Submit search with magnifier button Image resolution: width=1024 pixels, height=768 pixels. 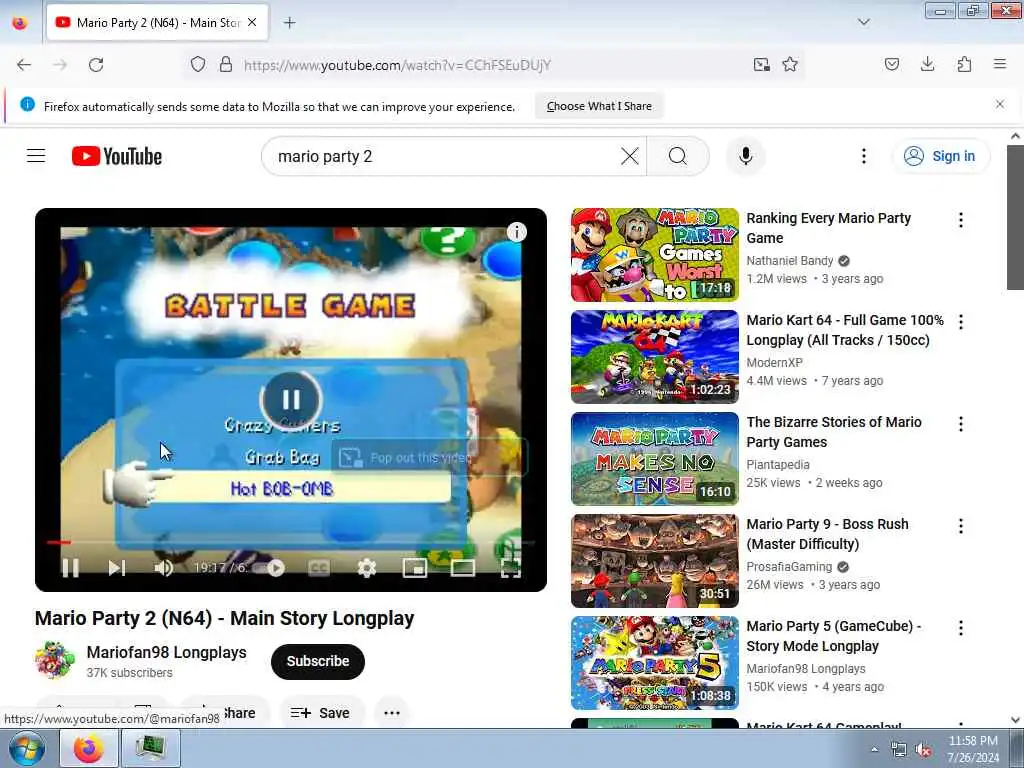tap(678, 156)
